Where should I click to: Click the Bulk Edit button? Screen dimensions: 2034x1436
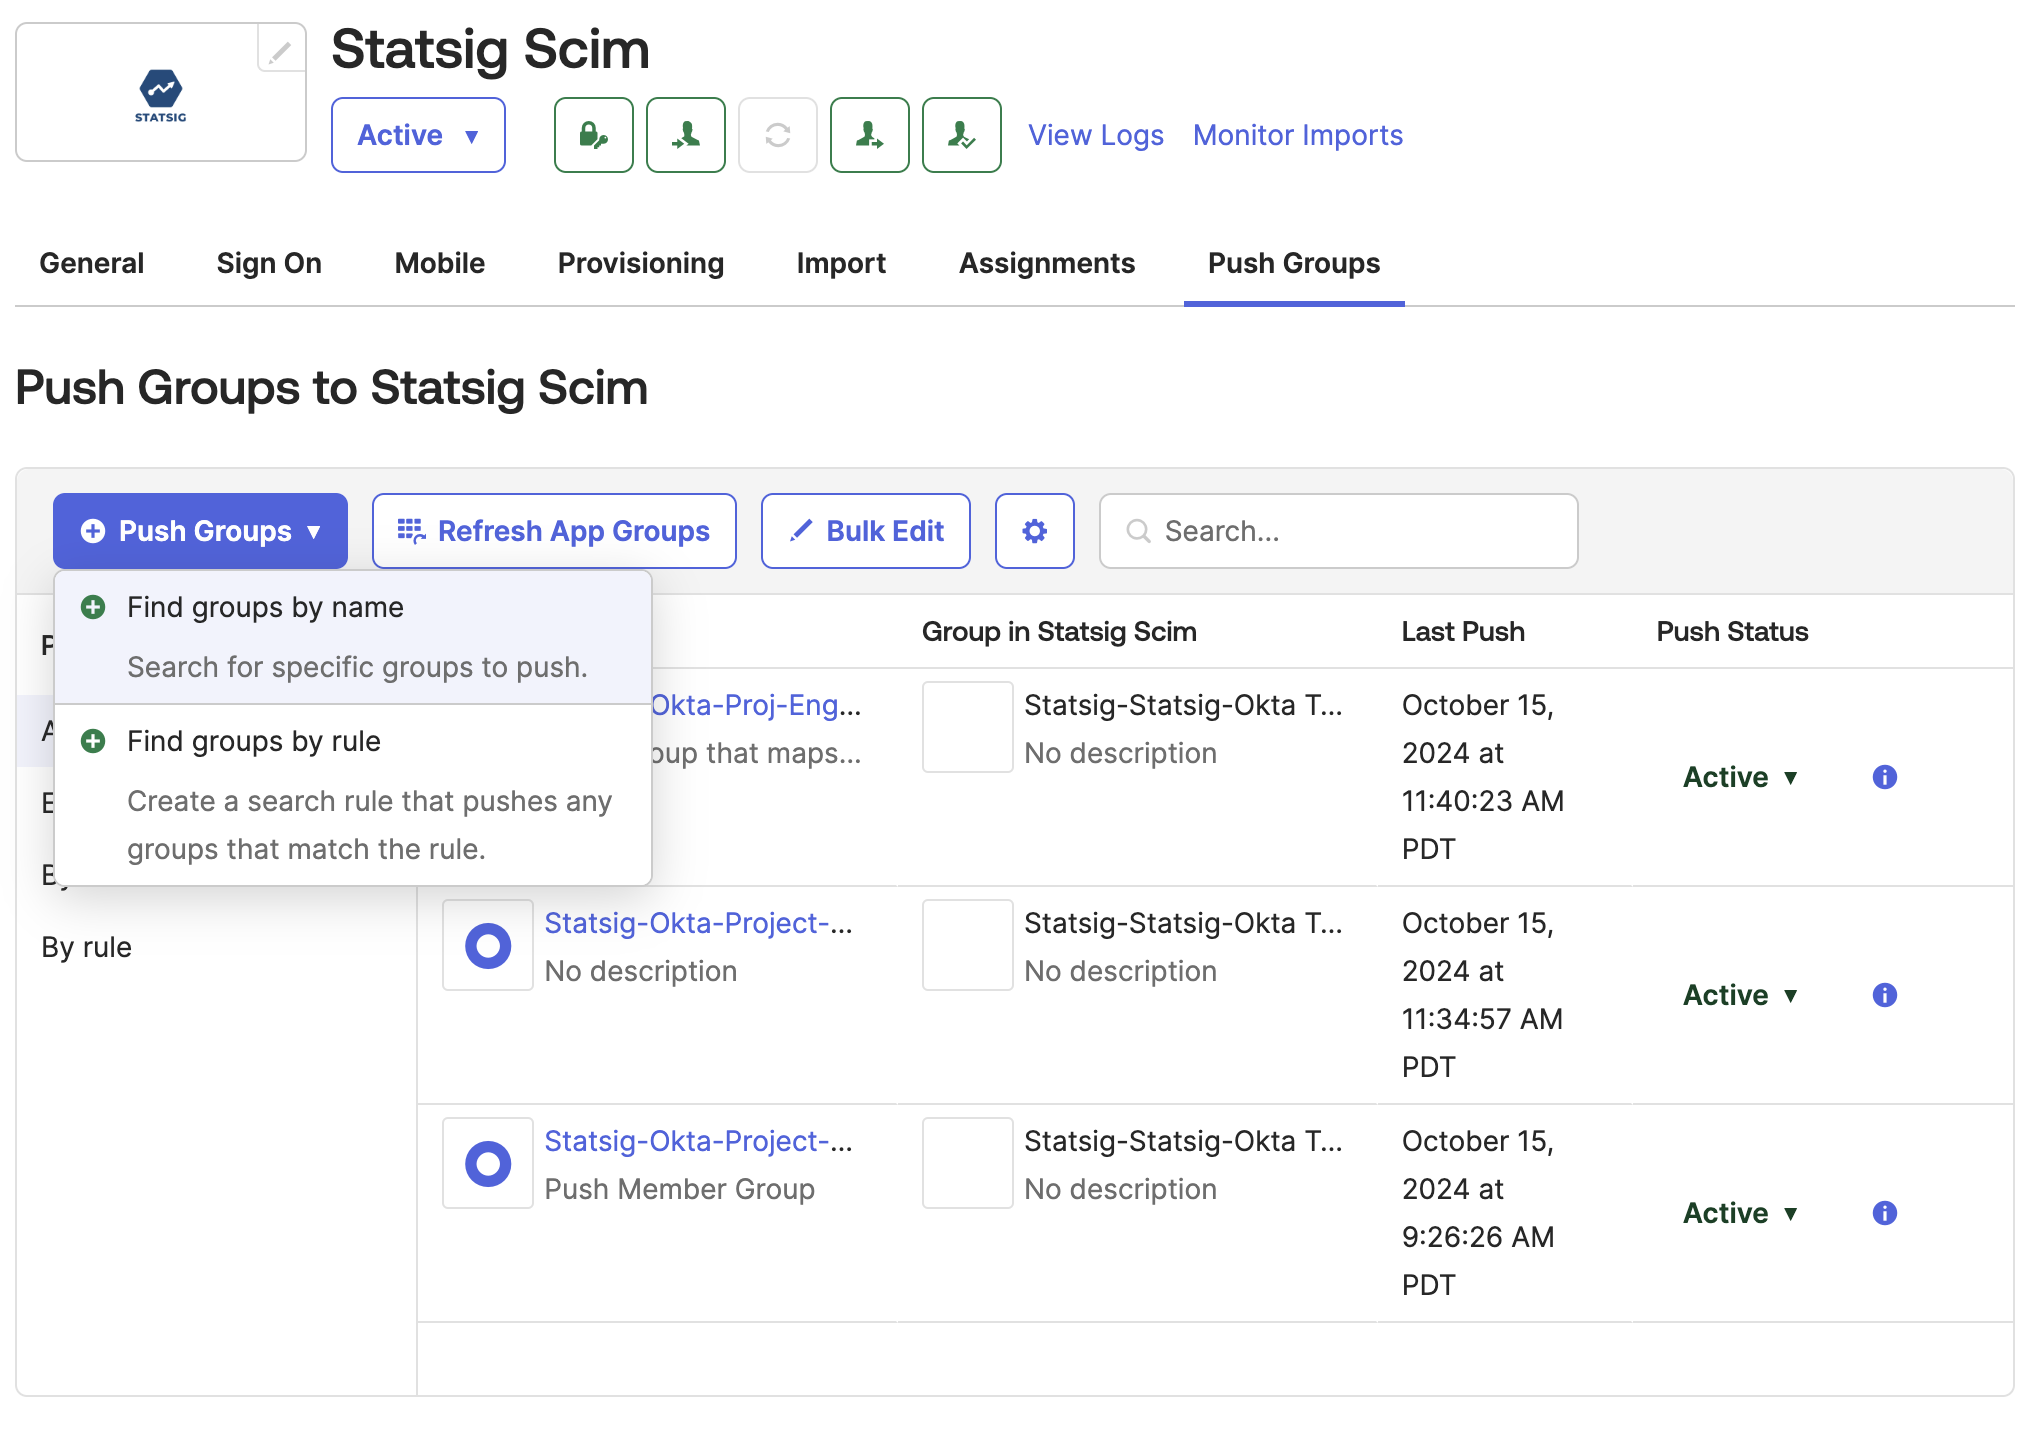[x=865, y=531]
